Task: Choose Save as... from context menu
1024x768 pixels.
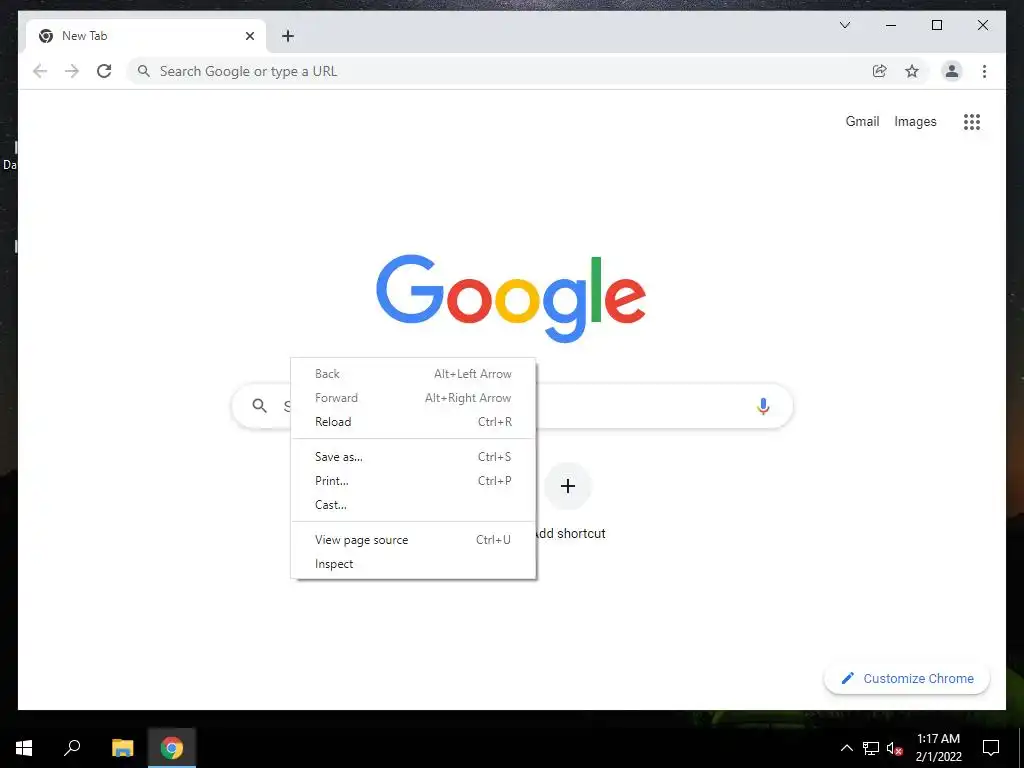Action: coord(413,457)
